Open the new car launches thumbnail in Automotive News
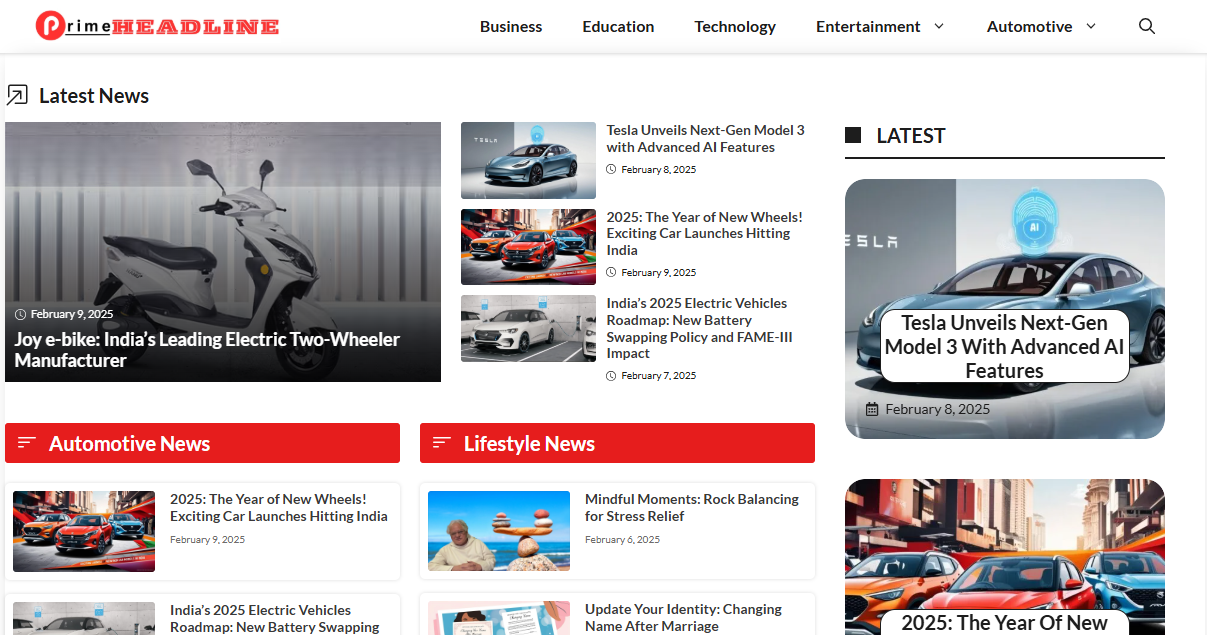1207x635 pixels. pos(84,531)
